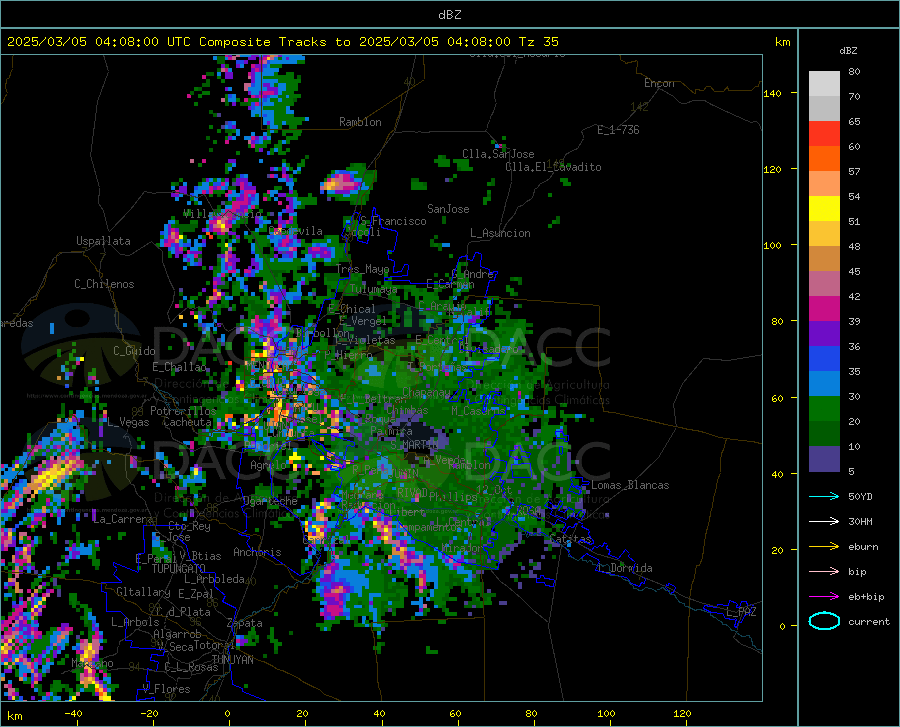This screenshot has width=900, height=727.
Task: Click the Zapata label
Action: pos(245,623)
